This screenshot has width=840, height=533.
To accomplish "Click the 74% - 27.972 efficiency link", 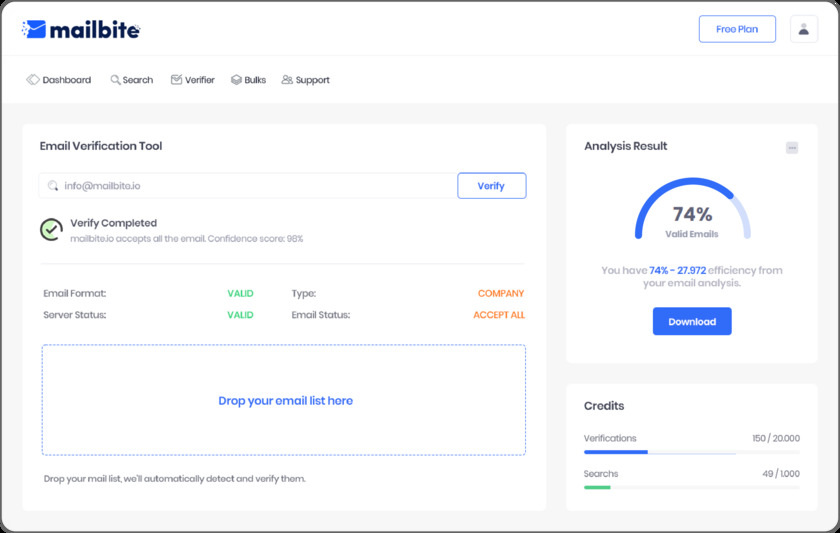I will [678, 271].
